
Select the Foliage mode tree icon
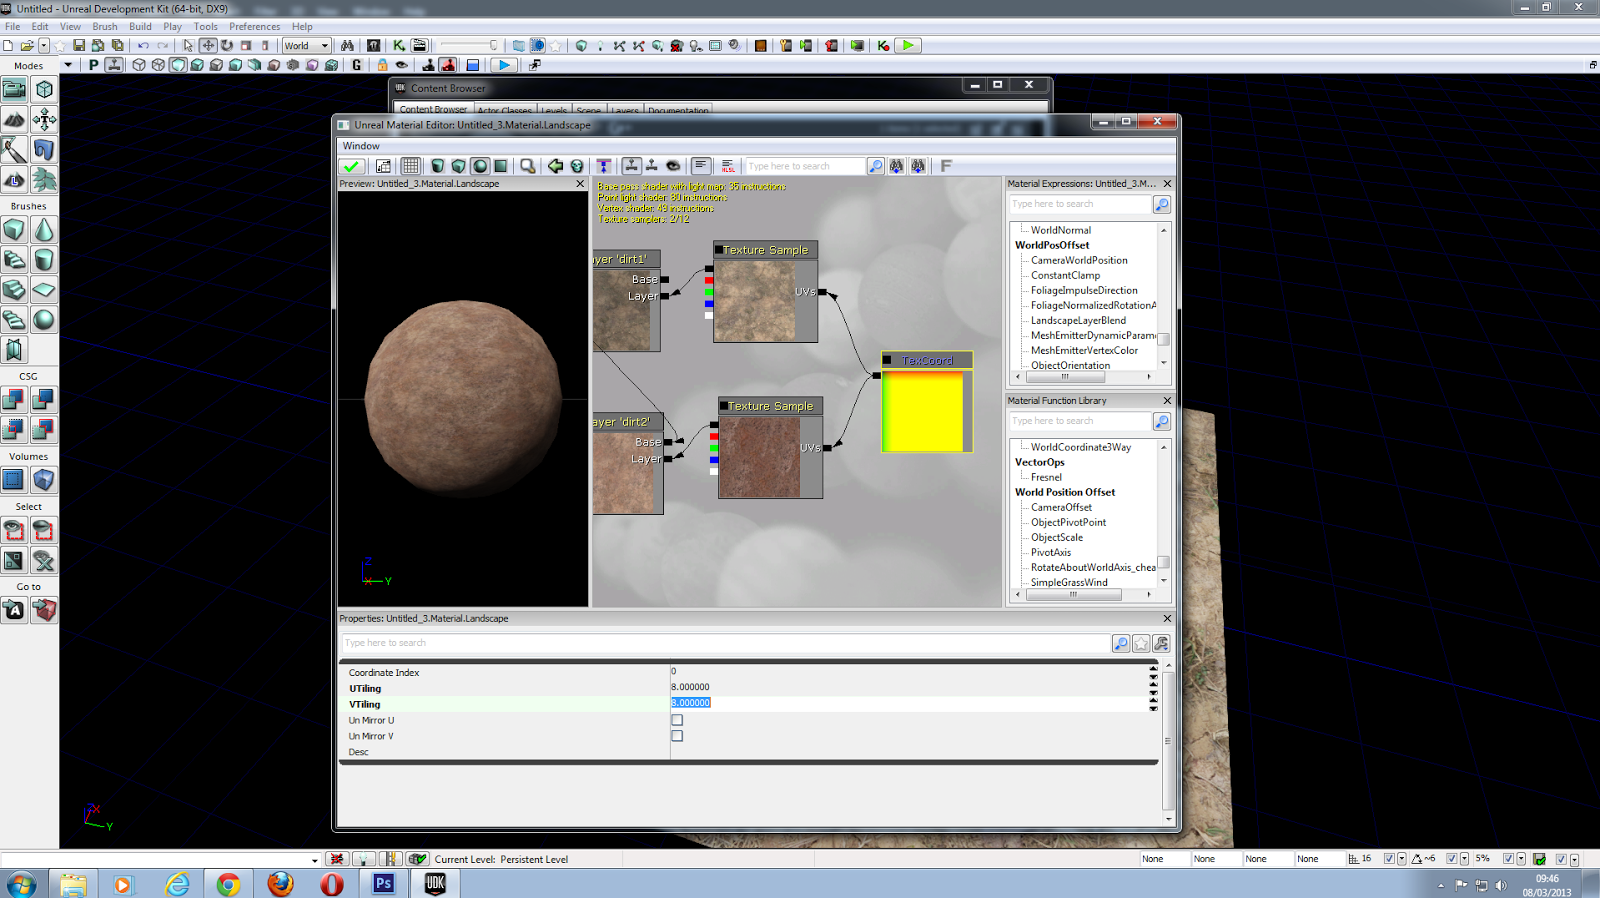[44, 180]
